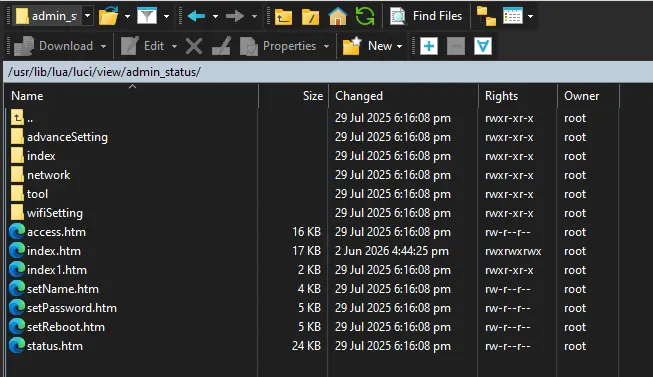
Task: Click the 16 KB size of access.htm
Action: coord(306,232)
